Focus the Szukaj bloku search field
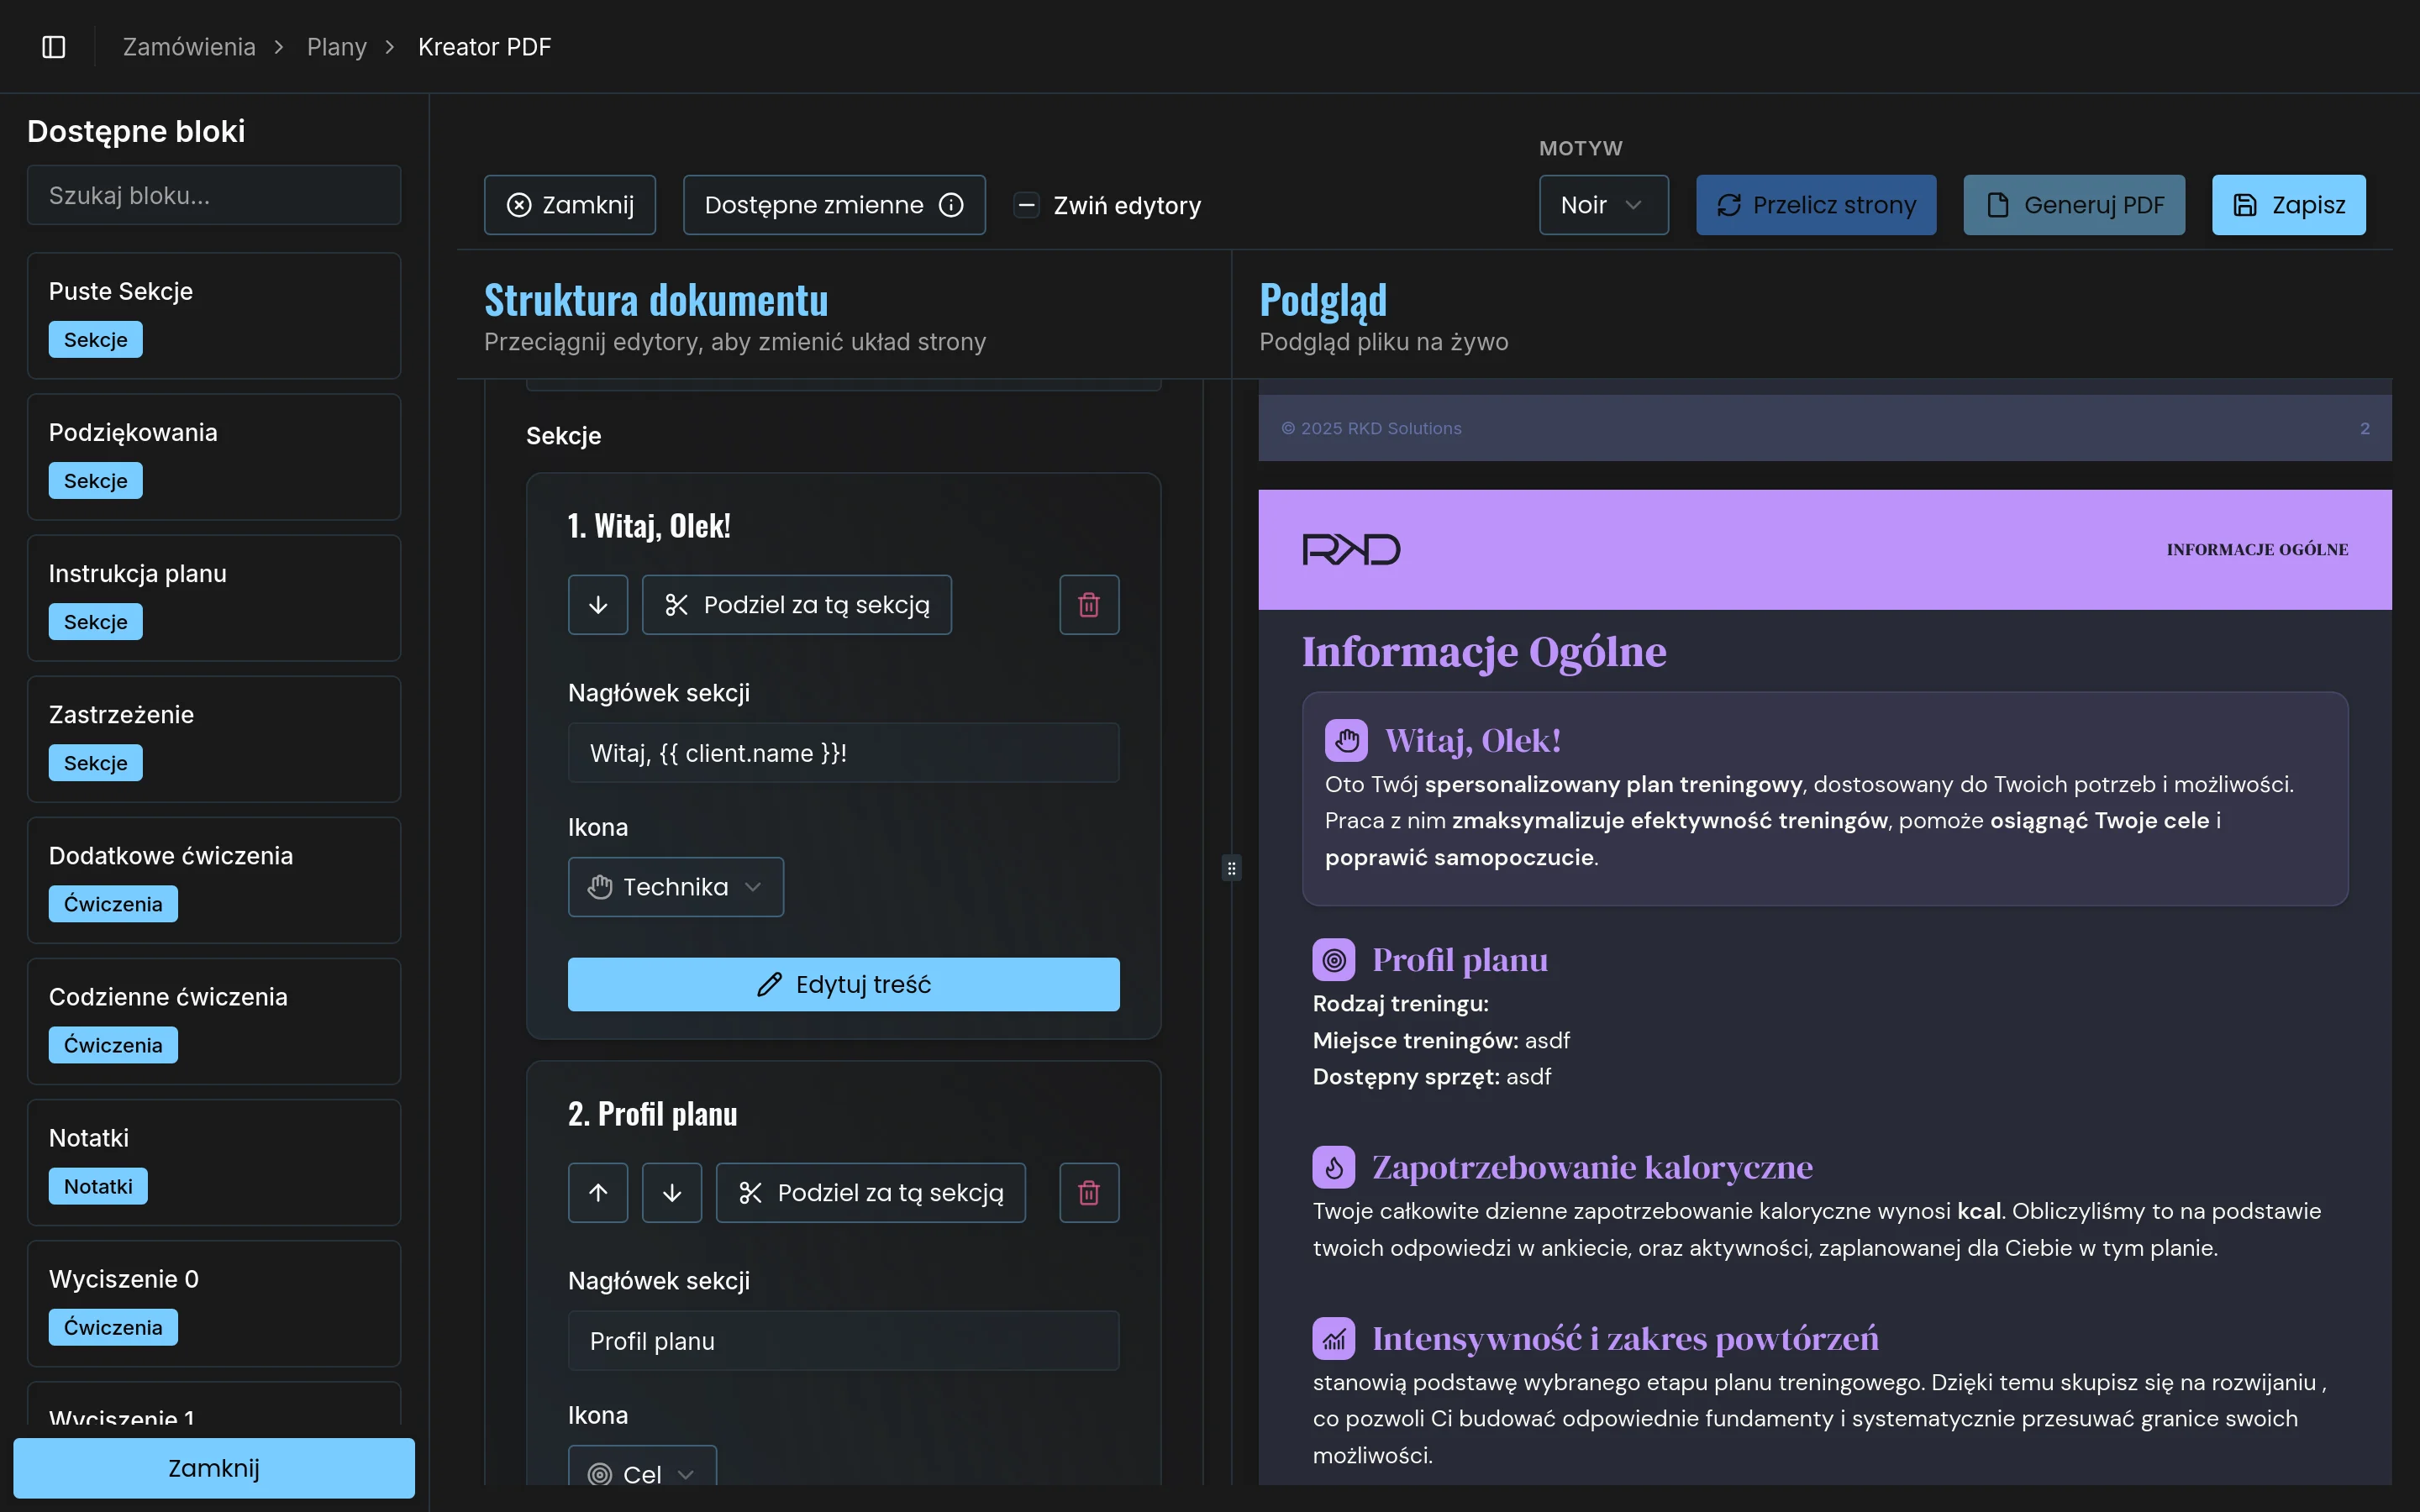The height and width of the screenshot is (1512, 2420). pyautogui.click(x=214, y=196)
